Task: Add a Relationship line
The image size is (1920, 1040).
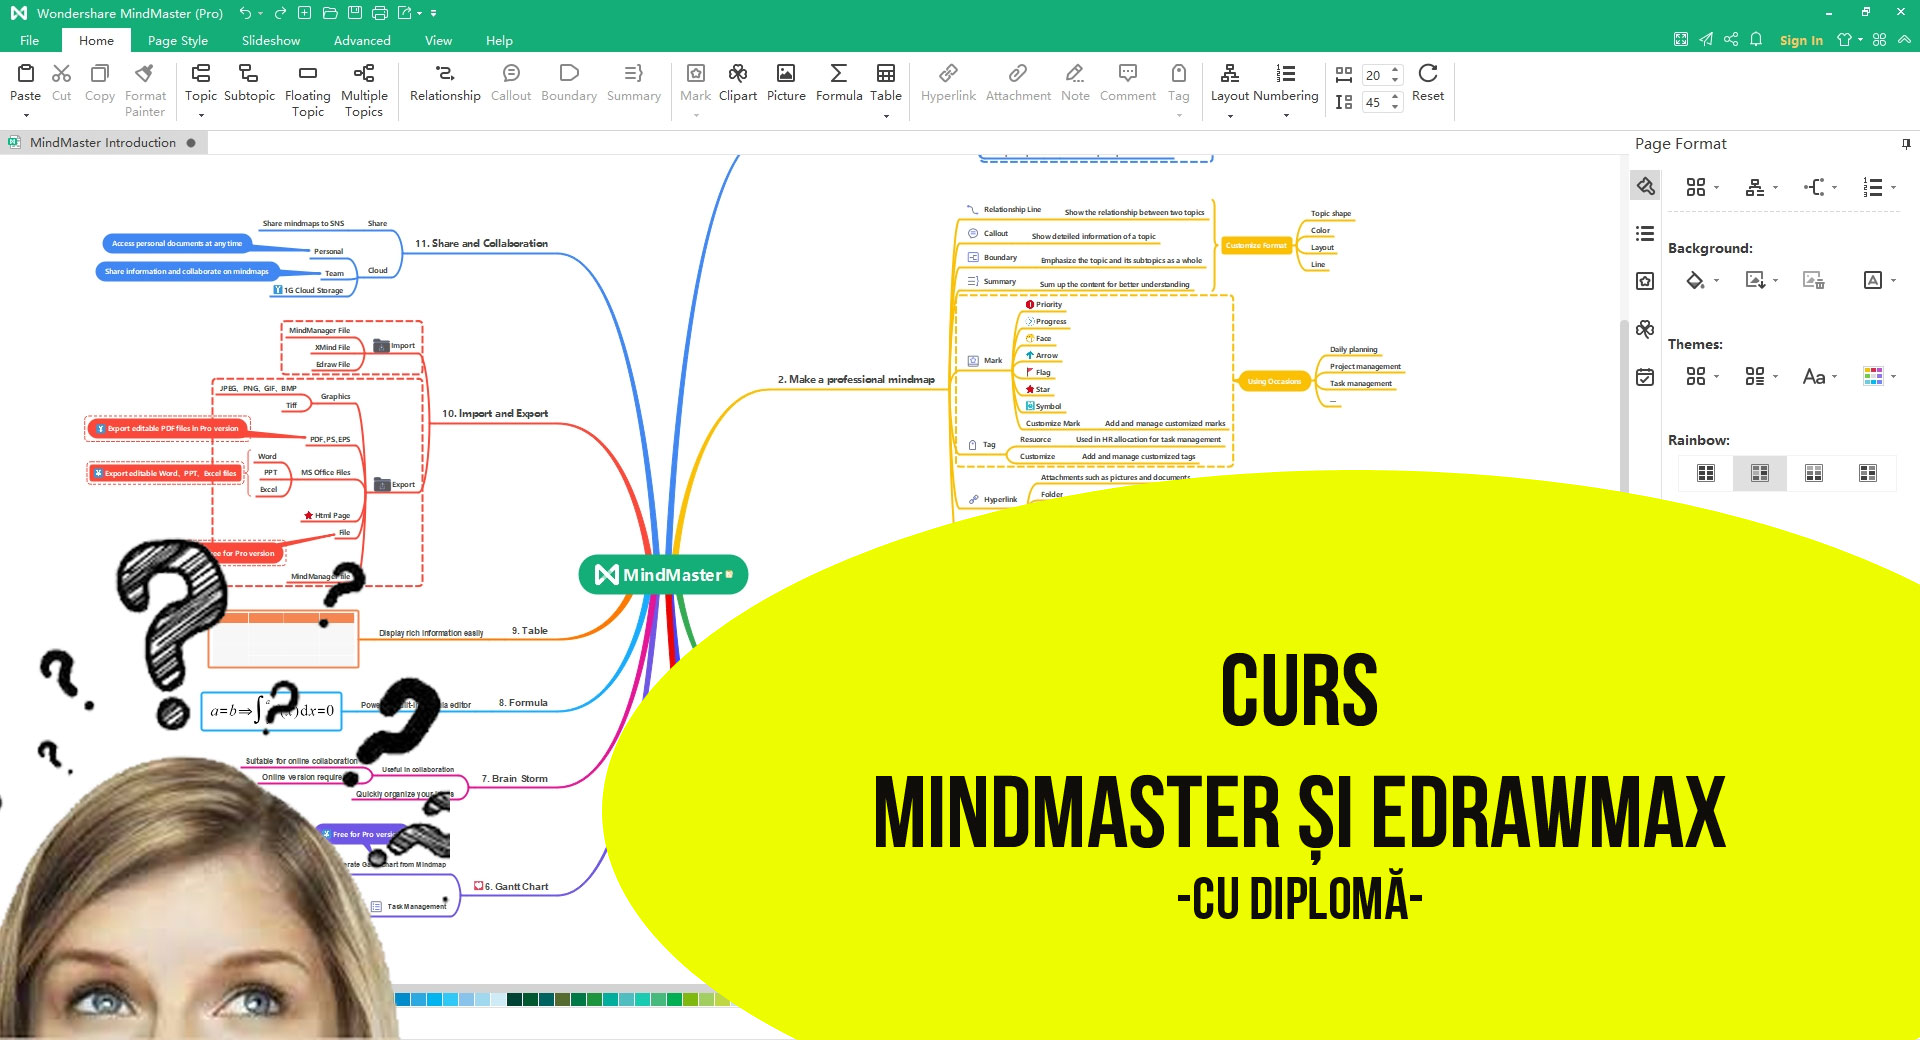Action: tap(444, 84)
